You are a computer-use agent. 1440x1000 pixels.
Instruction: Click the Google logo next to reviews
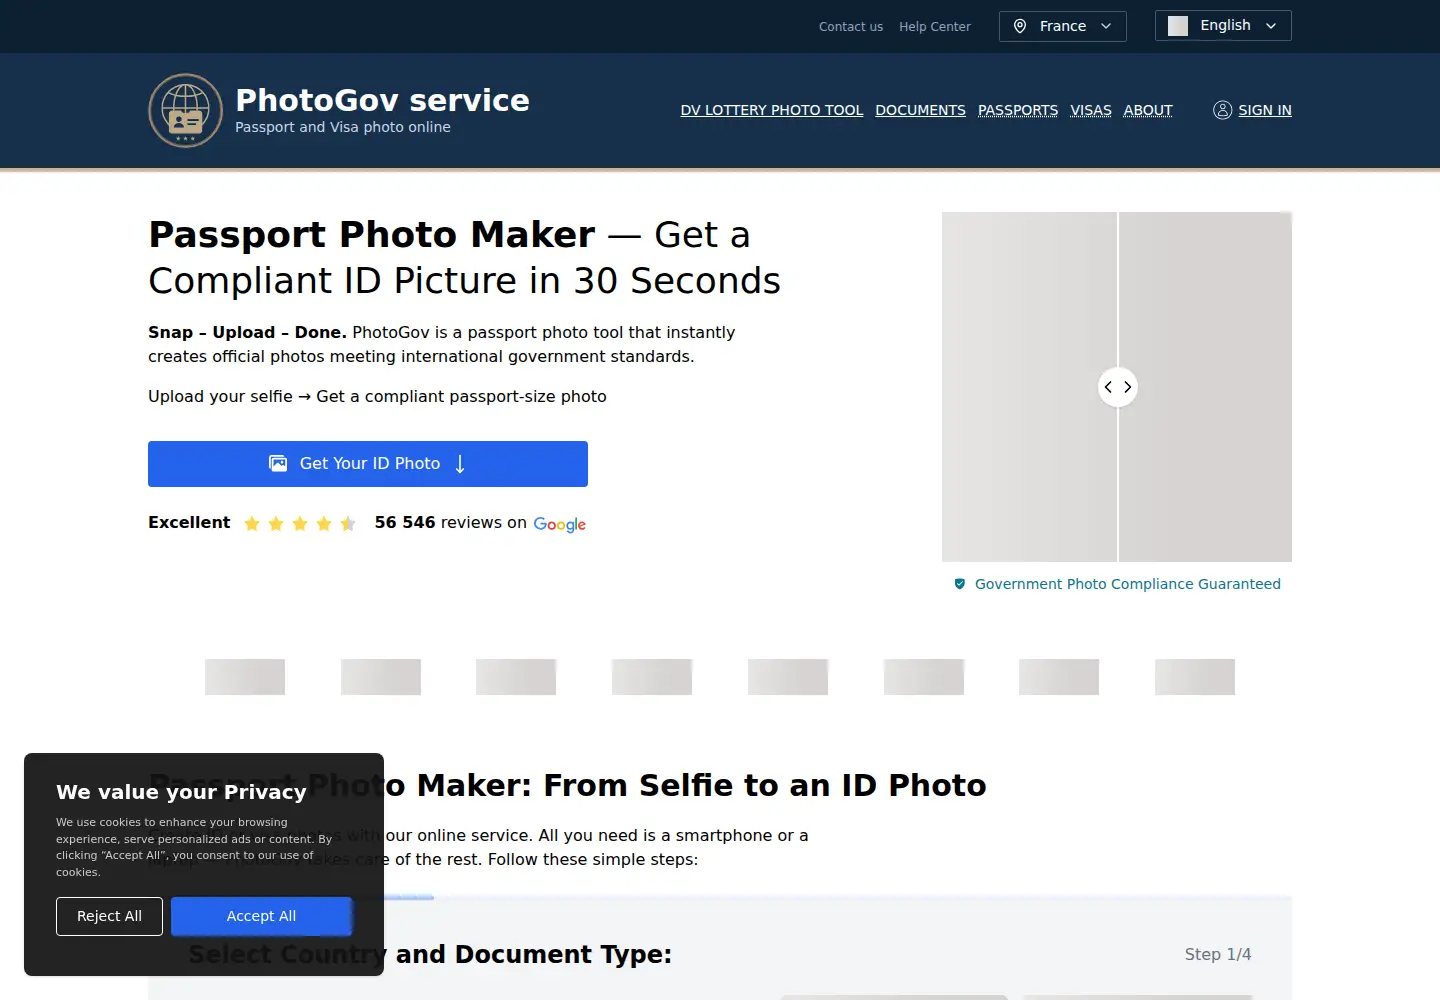pos(559,524)
